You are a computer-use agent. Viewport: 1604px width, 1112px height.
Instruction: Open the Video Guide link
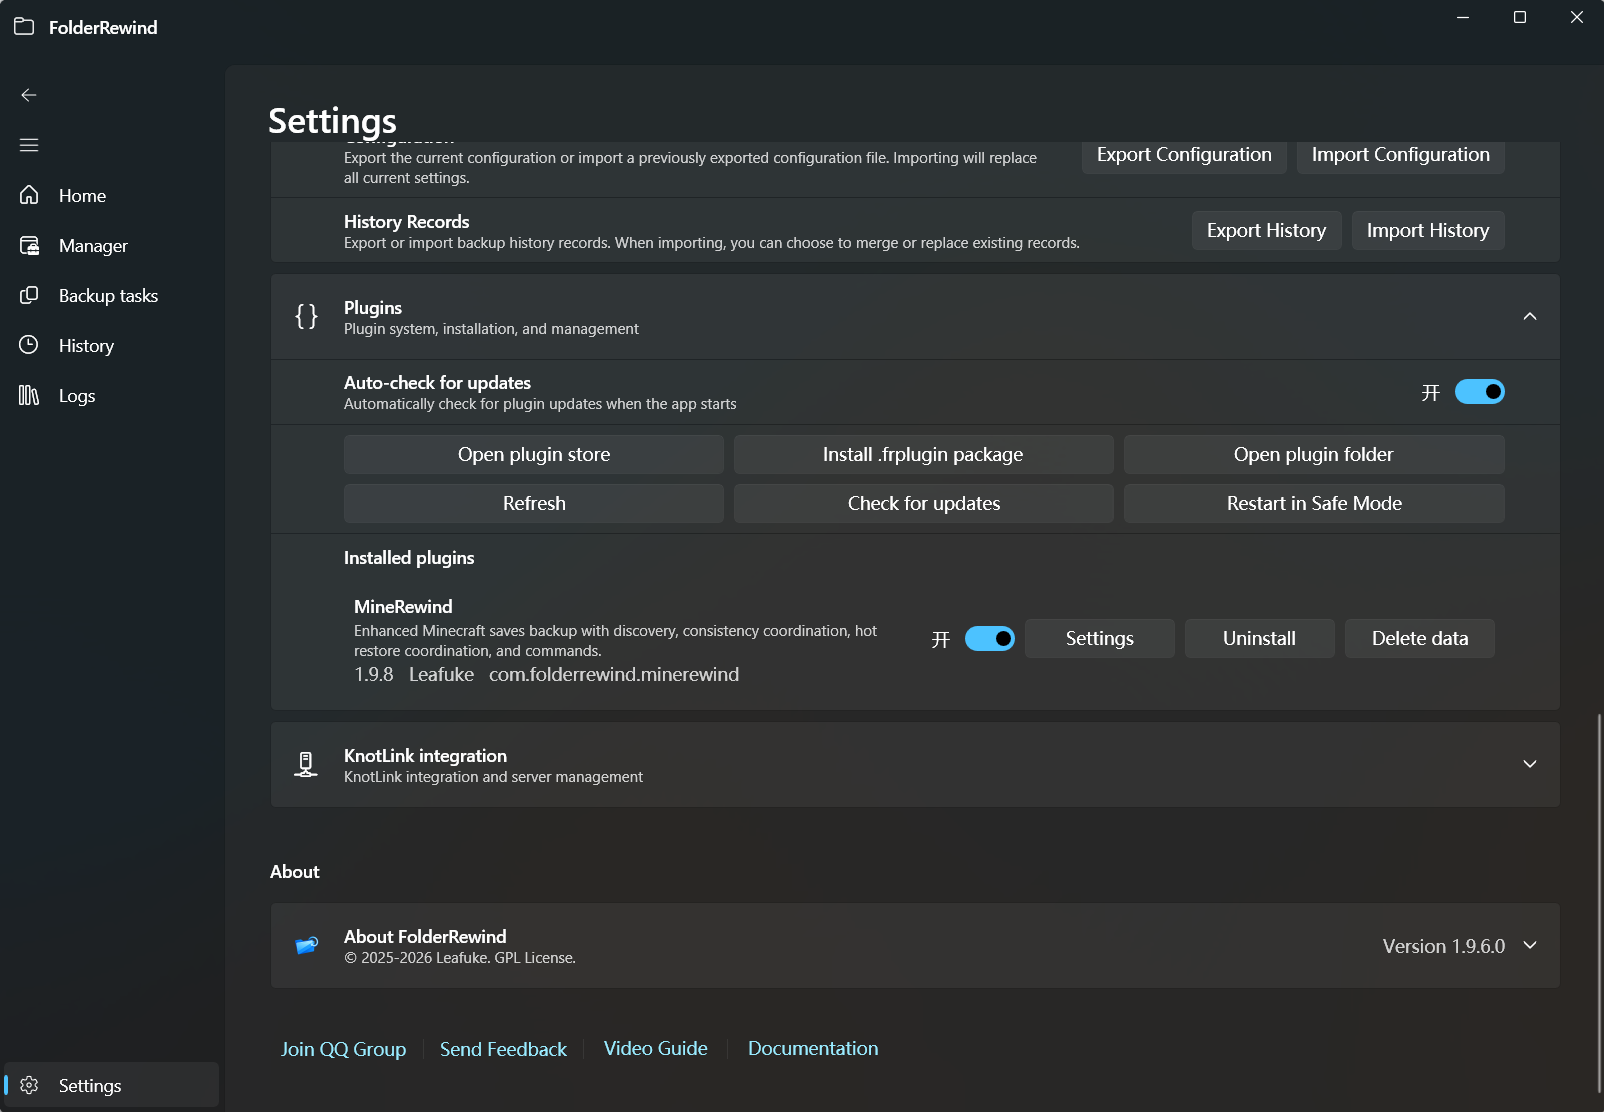pyautogui.click(x=655, y=1048)
